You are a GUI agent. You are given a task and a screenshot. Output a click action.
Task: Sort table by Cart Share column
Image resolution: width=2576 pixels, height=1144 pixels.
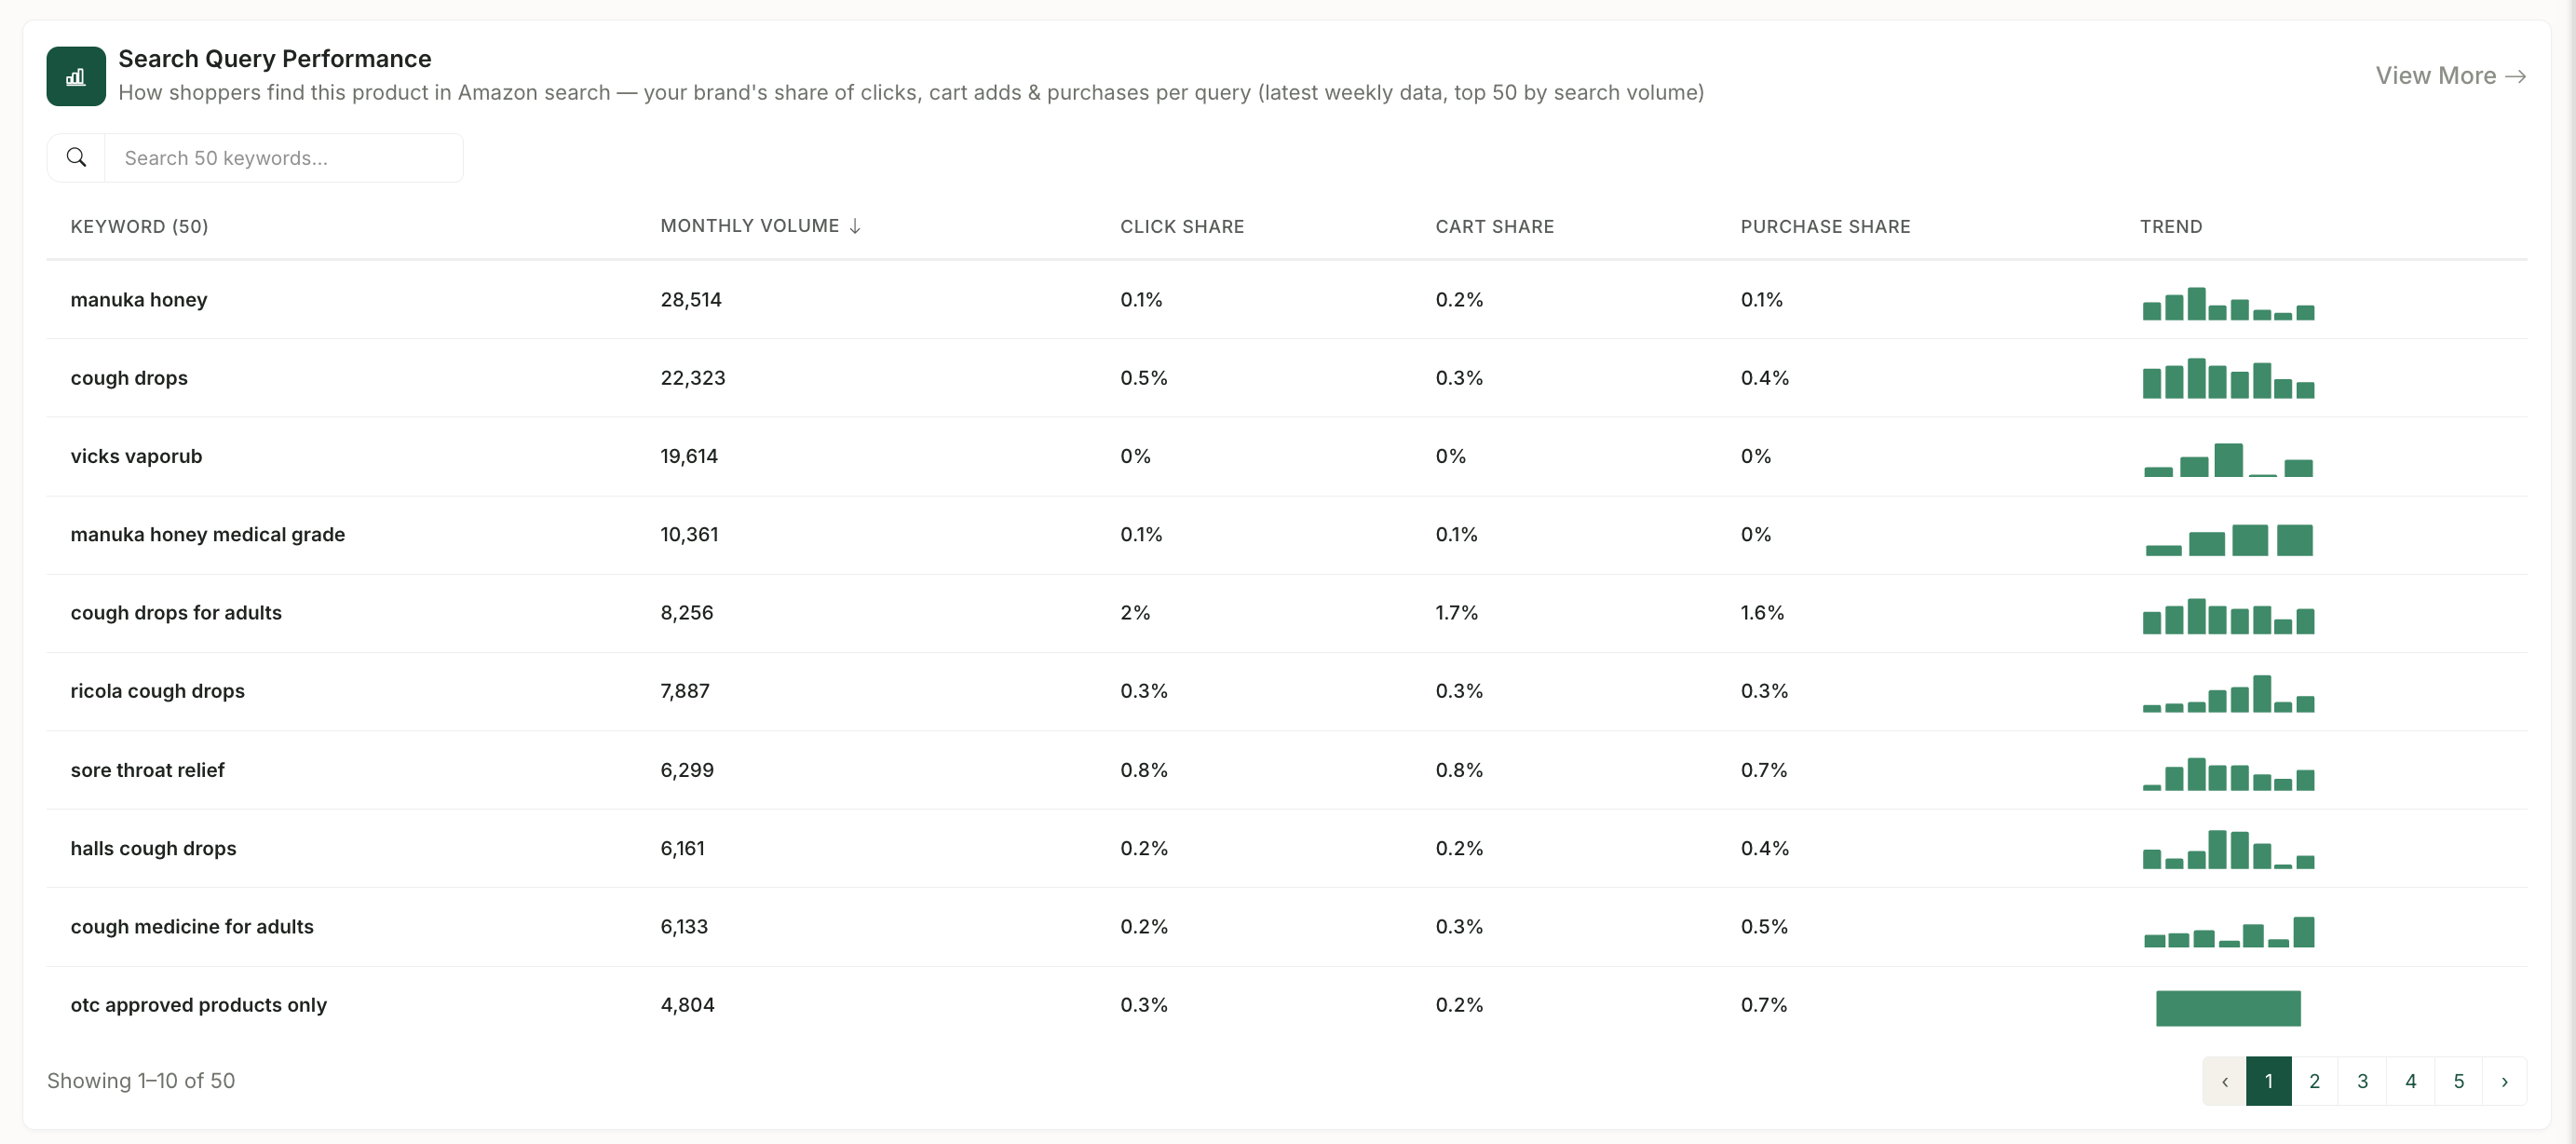(1494, 227)
